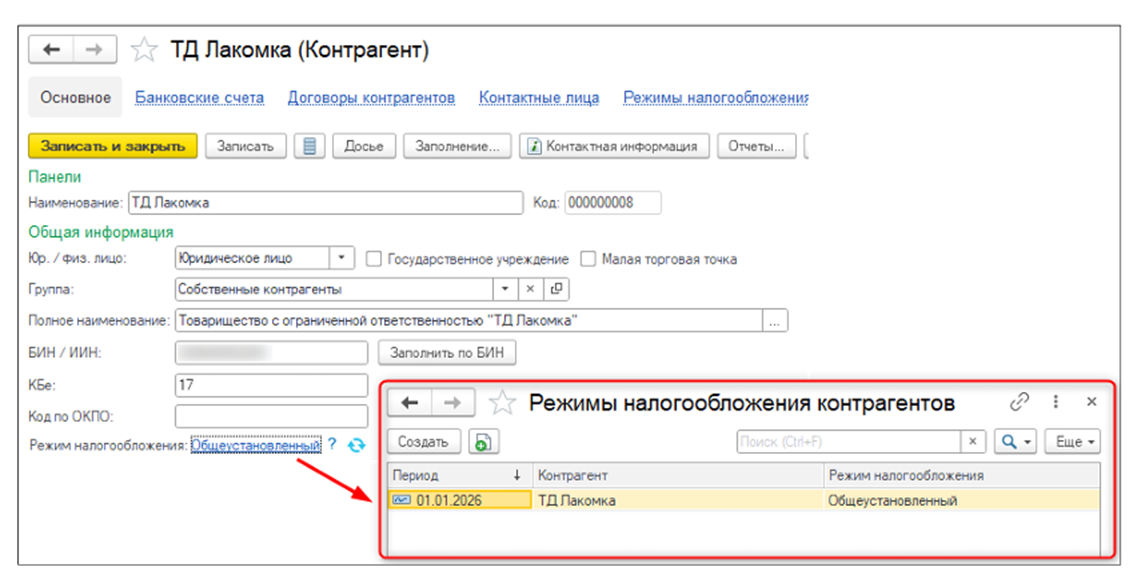Screen dimensions: 1145x587
Task: Switch to the Основное tab
Action: pos(75,97)
